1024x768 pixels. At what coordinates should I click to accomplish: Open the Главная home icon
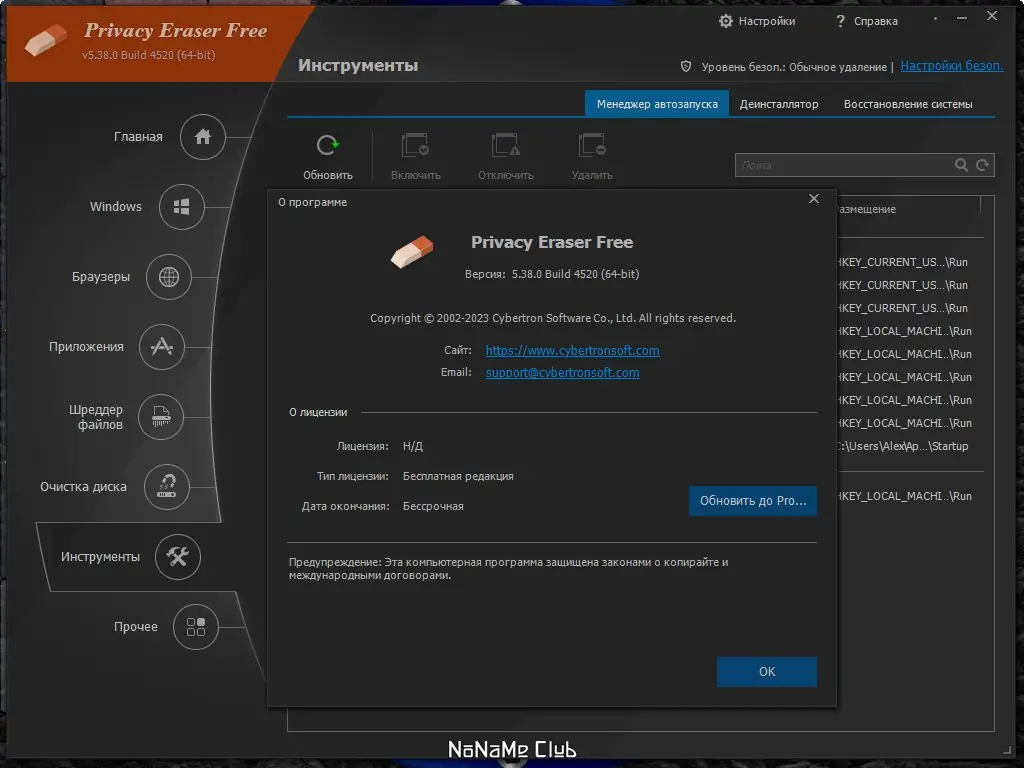202,136
